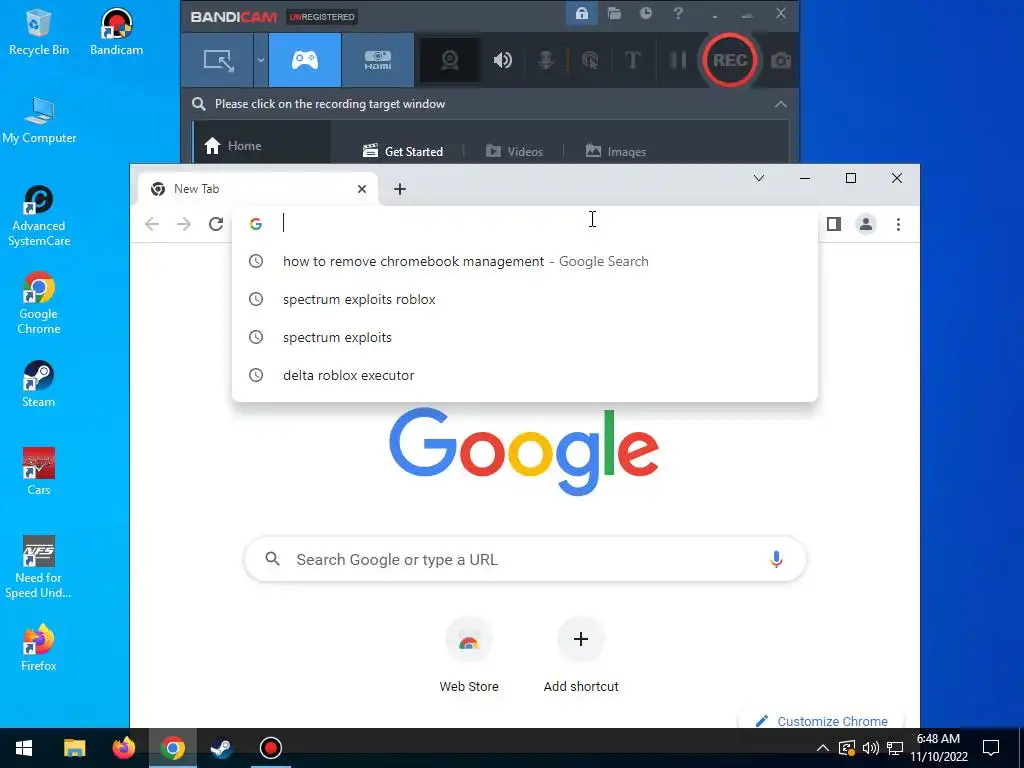Open Bandicam output folder icon
Screen dimensions: 1024x768
(x=614, y=14)
